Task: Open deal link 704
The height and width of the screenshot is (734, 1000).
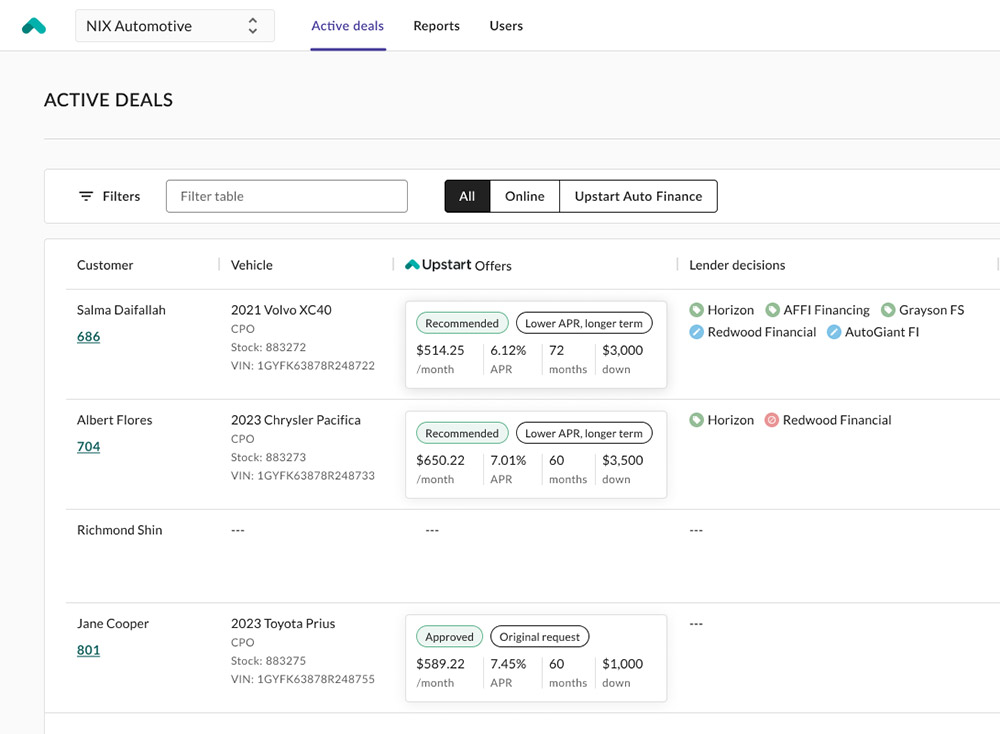Action: pos(89,447)
